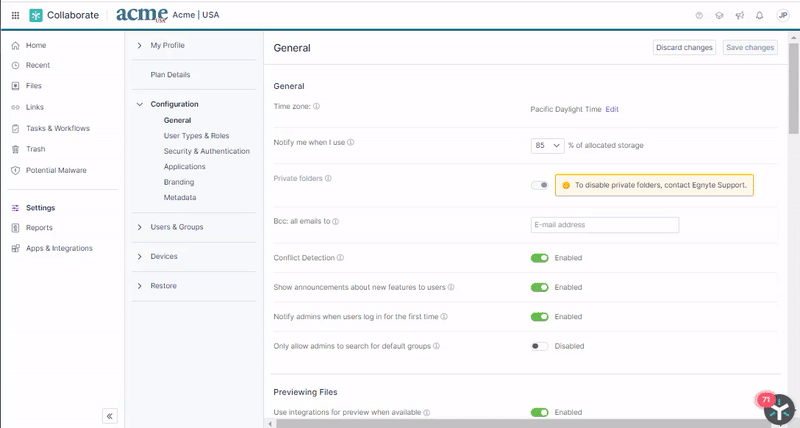Toggle Conflict Detection off
Image resolution: width=800 pixels, height=428 pixels.
coord(540,258)
